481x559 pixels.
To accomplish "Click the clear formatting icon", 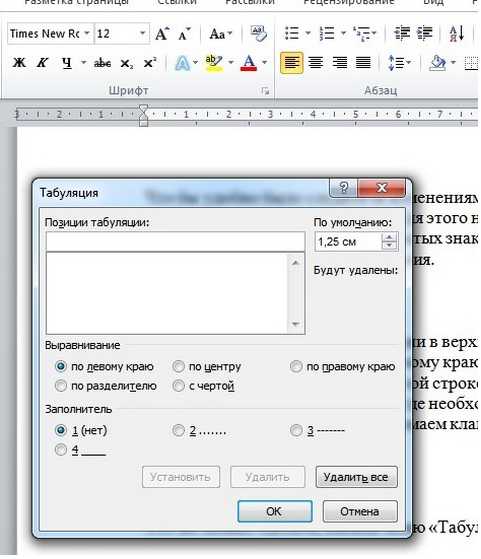I will (x=258, y=34).
